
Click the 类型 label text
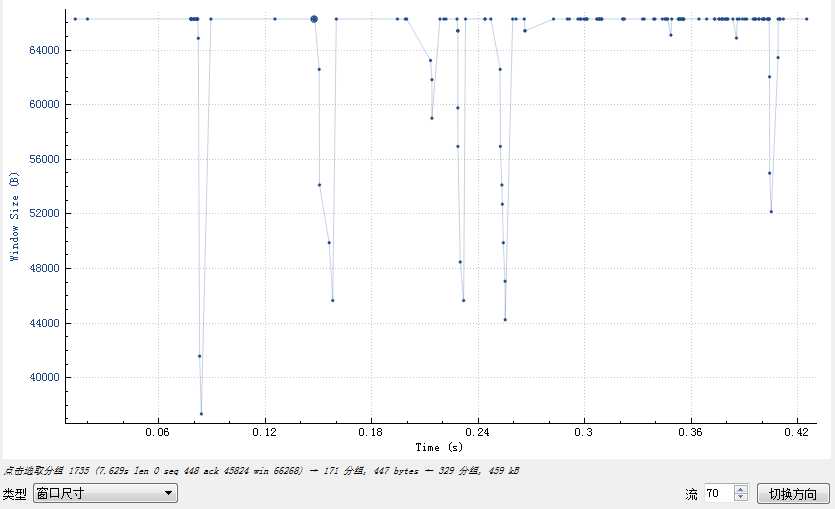tap(14, 494)
